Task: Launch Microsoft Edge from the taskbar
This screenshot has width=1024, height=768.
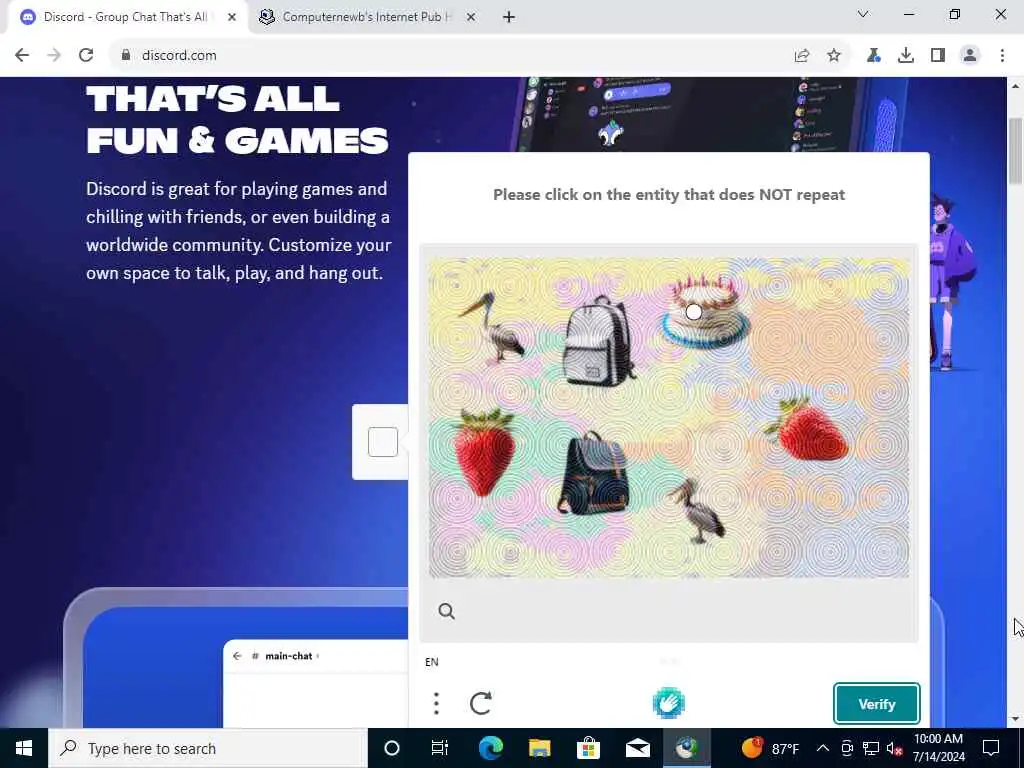Action: tap(490, 748)
